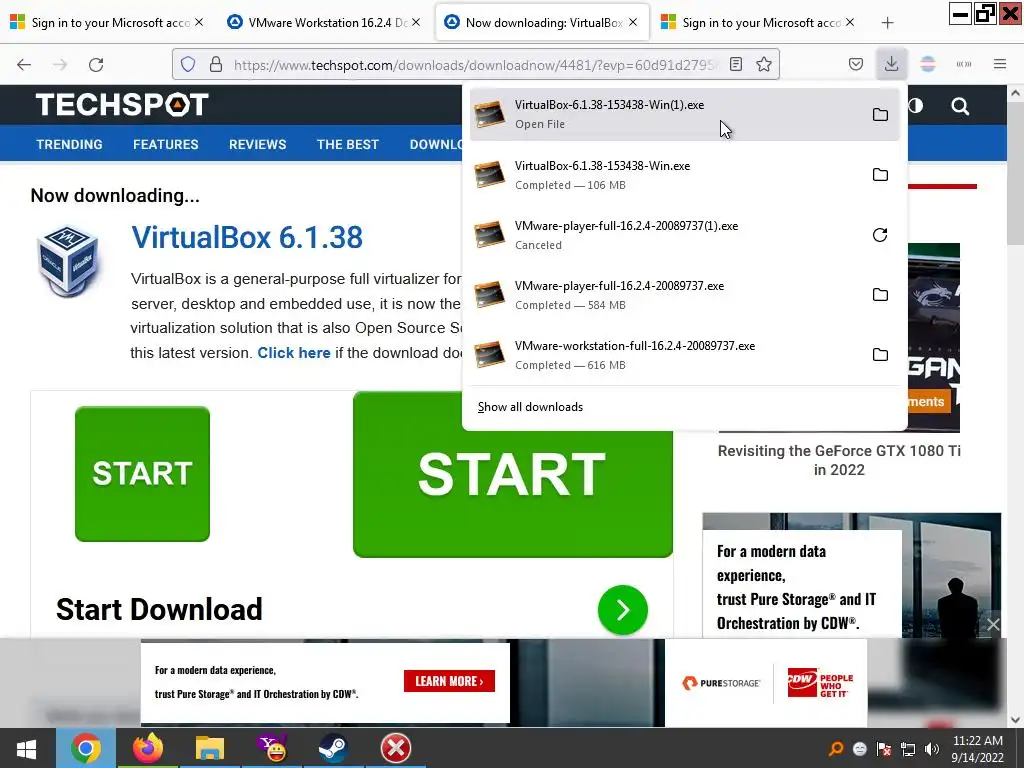Open Firefox from the taskbar
The image size is (1024, 768).
click(148, 748)
